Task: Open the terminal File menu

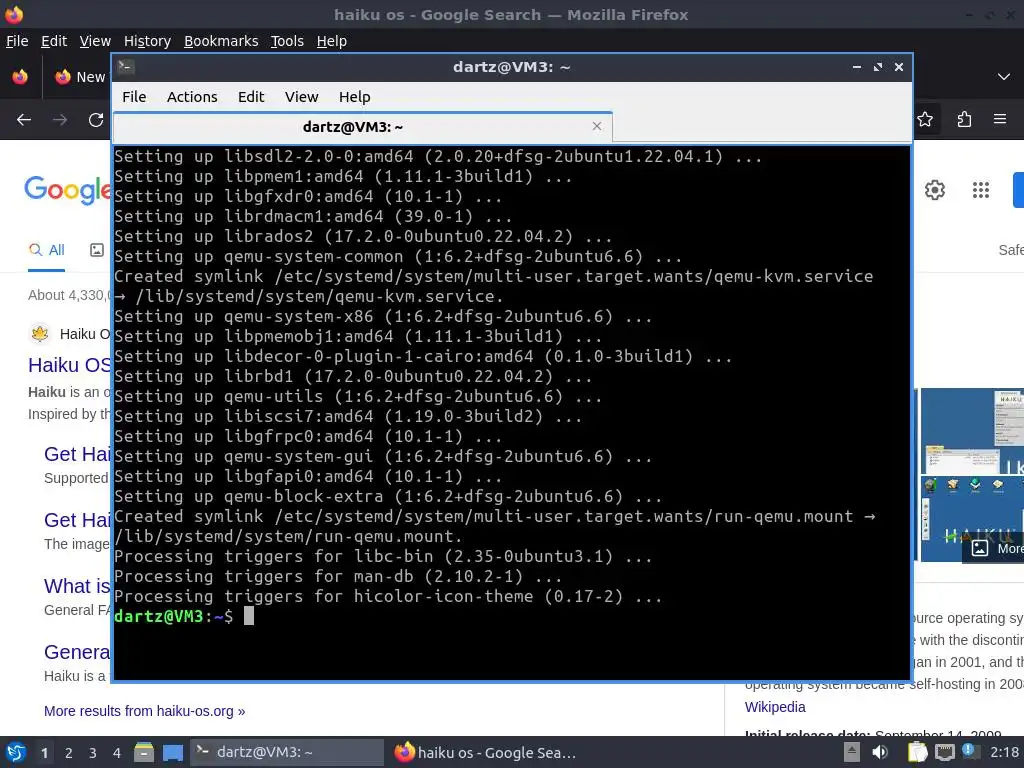Action: pos(134,97)
